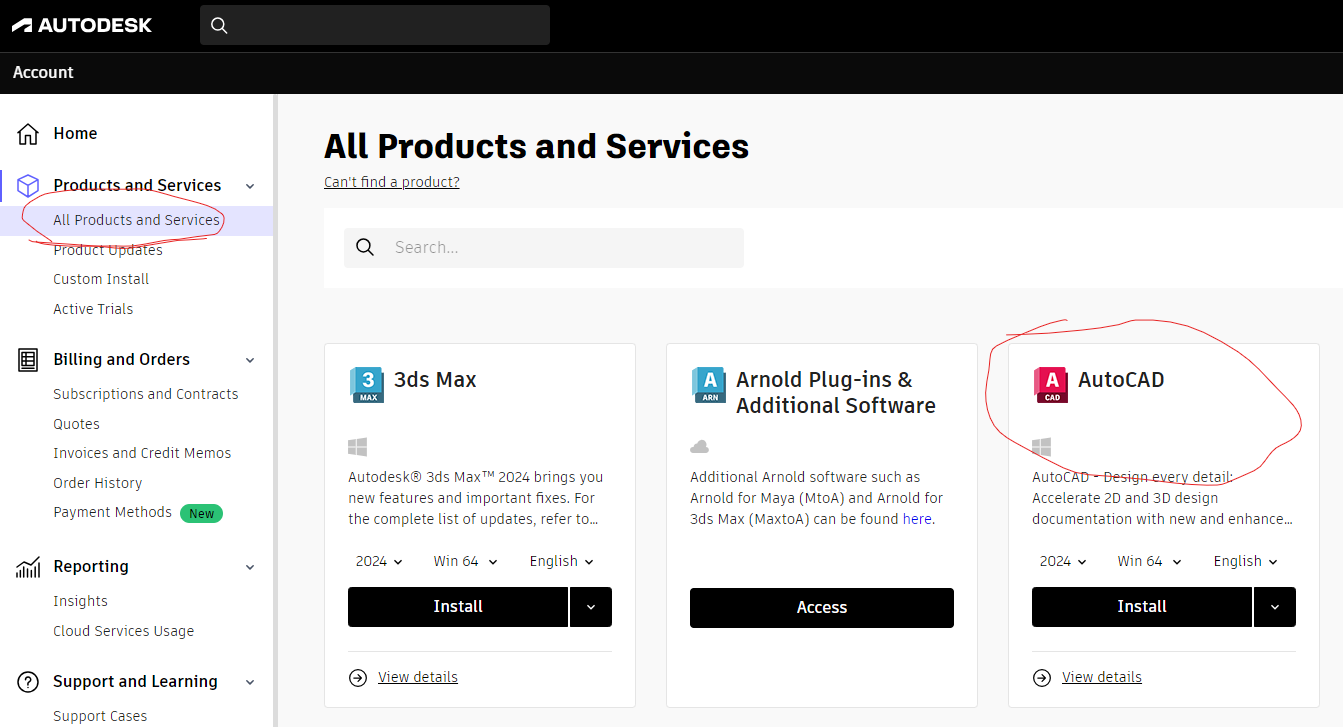Select the Home icon in the sidebar
Screen dimensions: 1343x727
[27, 132]
